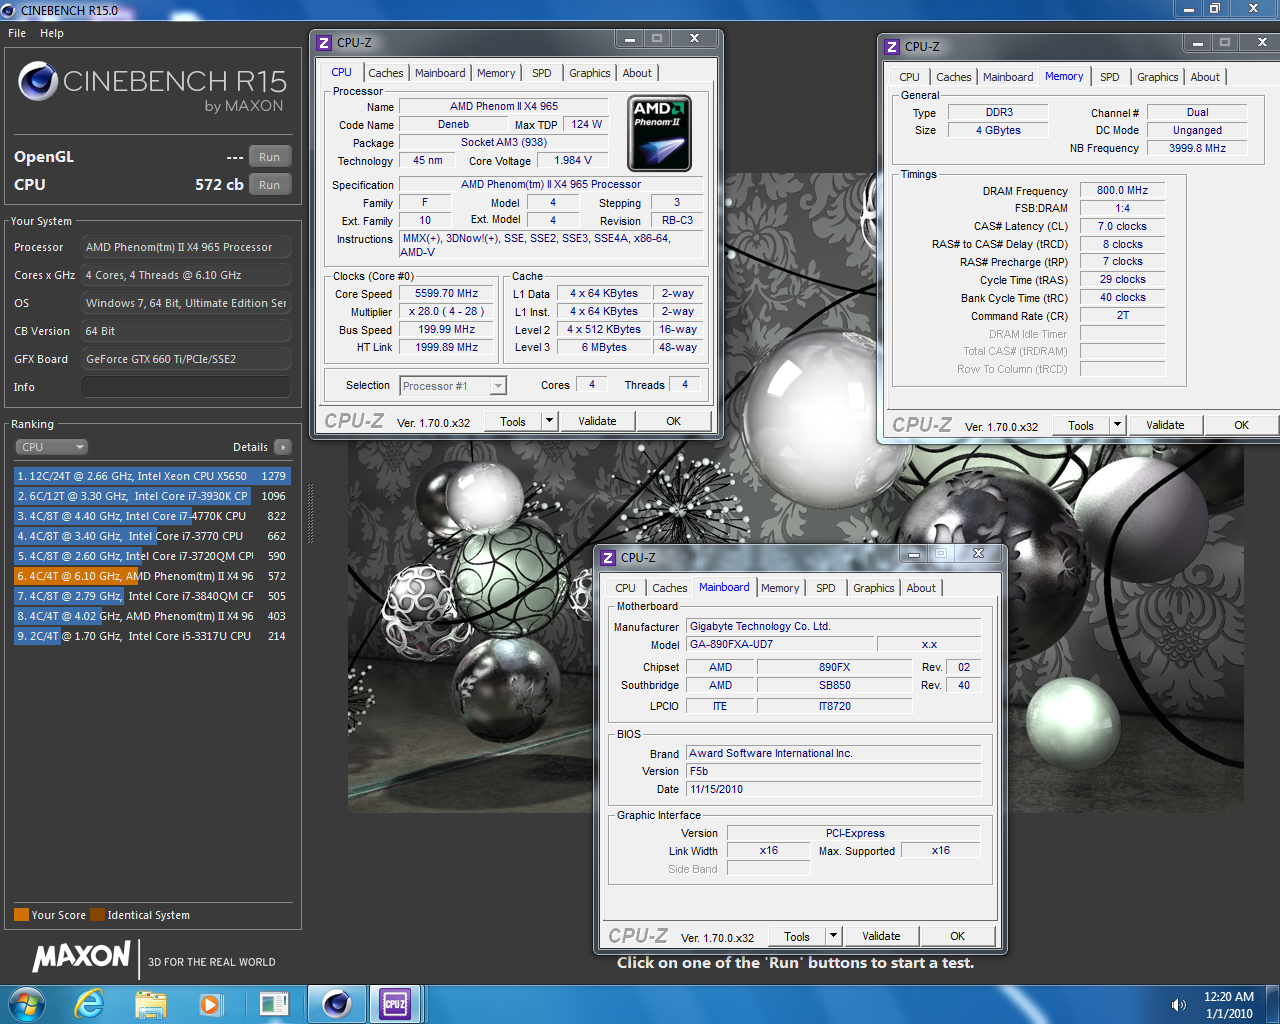The width and height of the screenshot is (1280, 1024).
Task: Select ranking row Intel Xeon CPU X5650
Action: pos(152,476)
